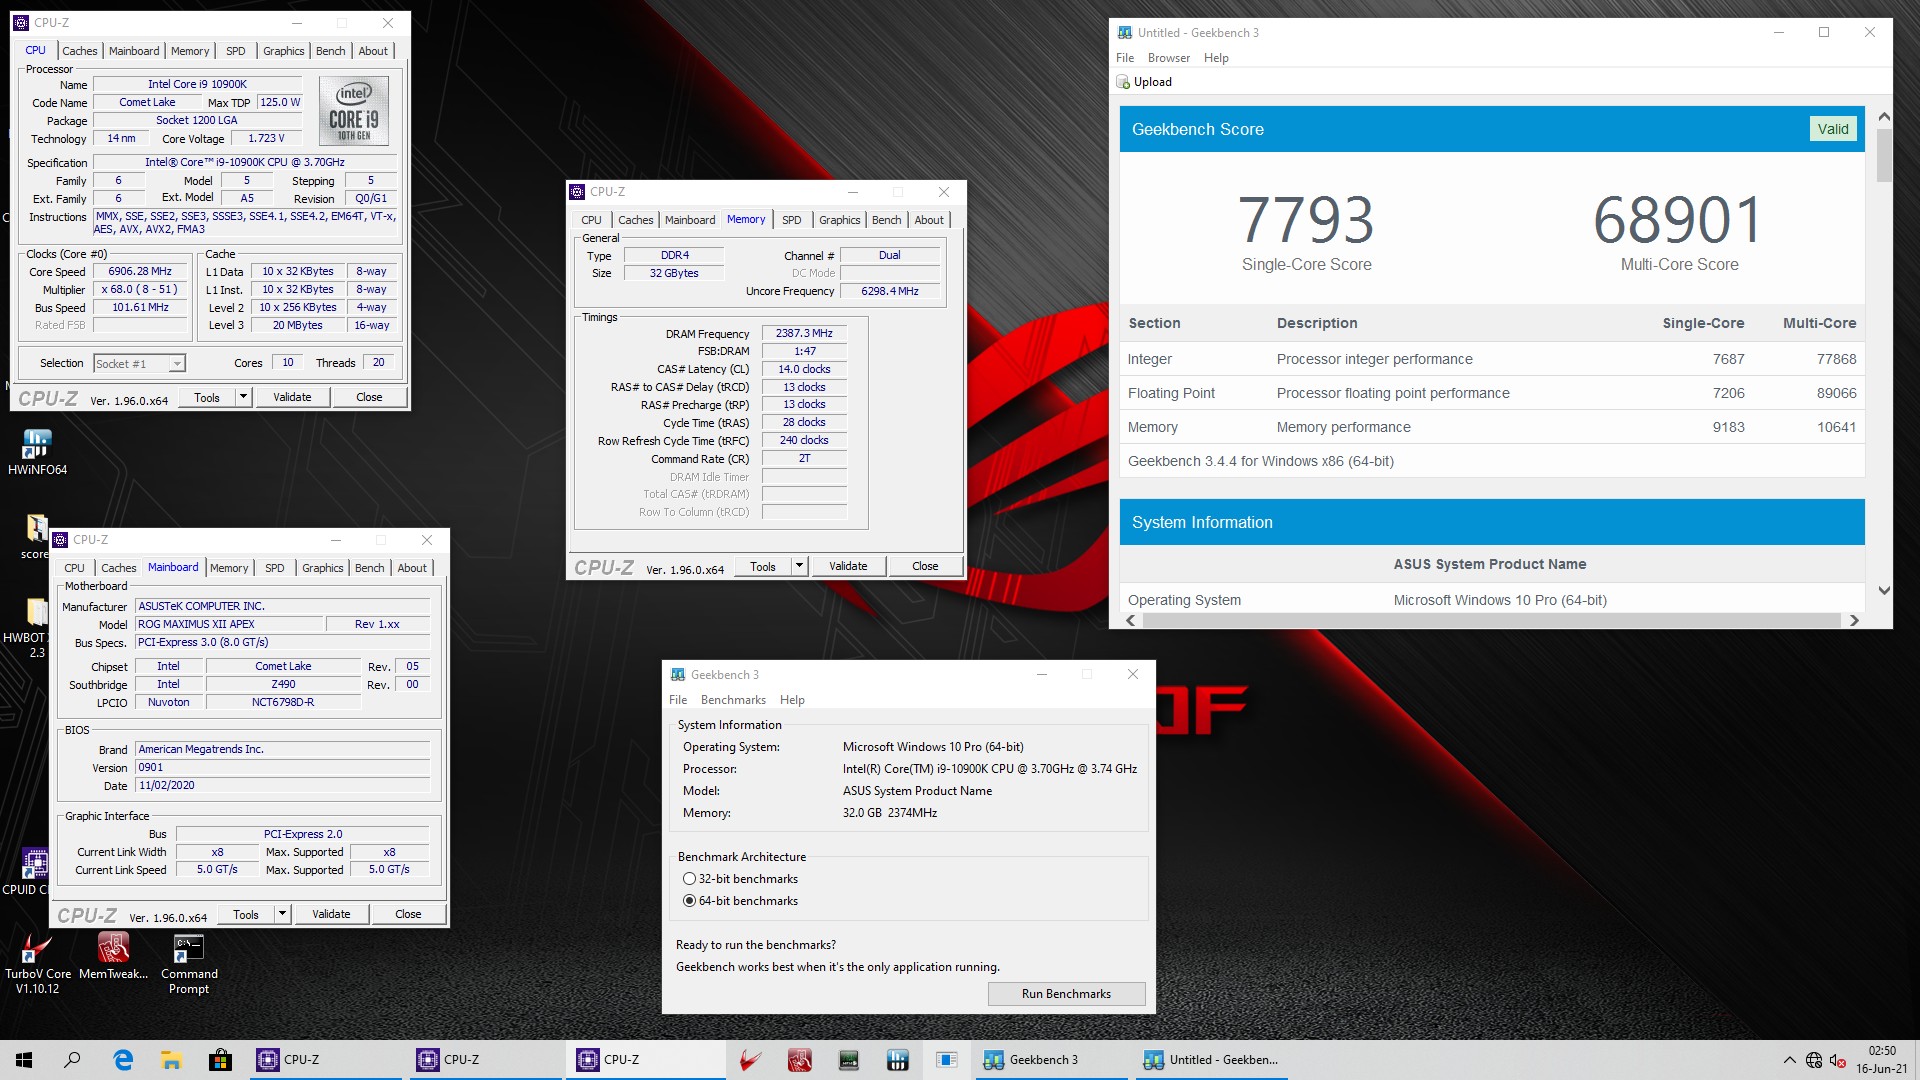Open taskbar search magnifier
The width and height of the screenshot is (1920, 1080).
pos(72,1060)
